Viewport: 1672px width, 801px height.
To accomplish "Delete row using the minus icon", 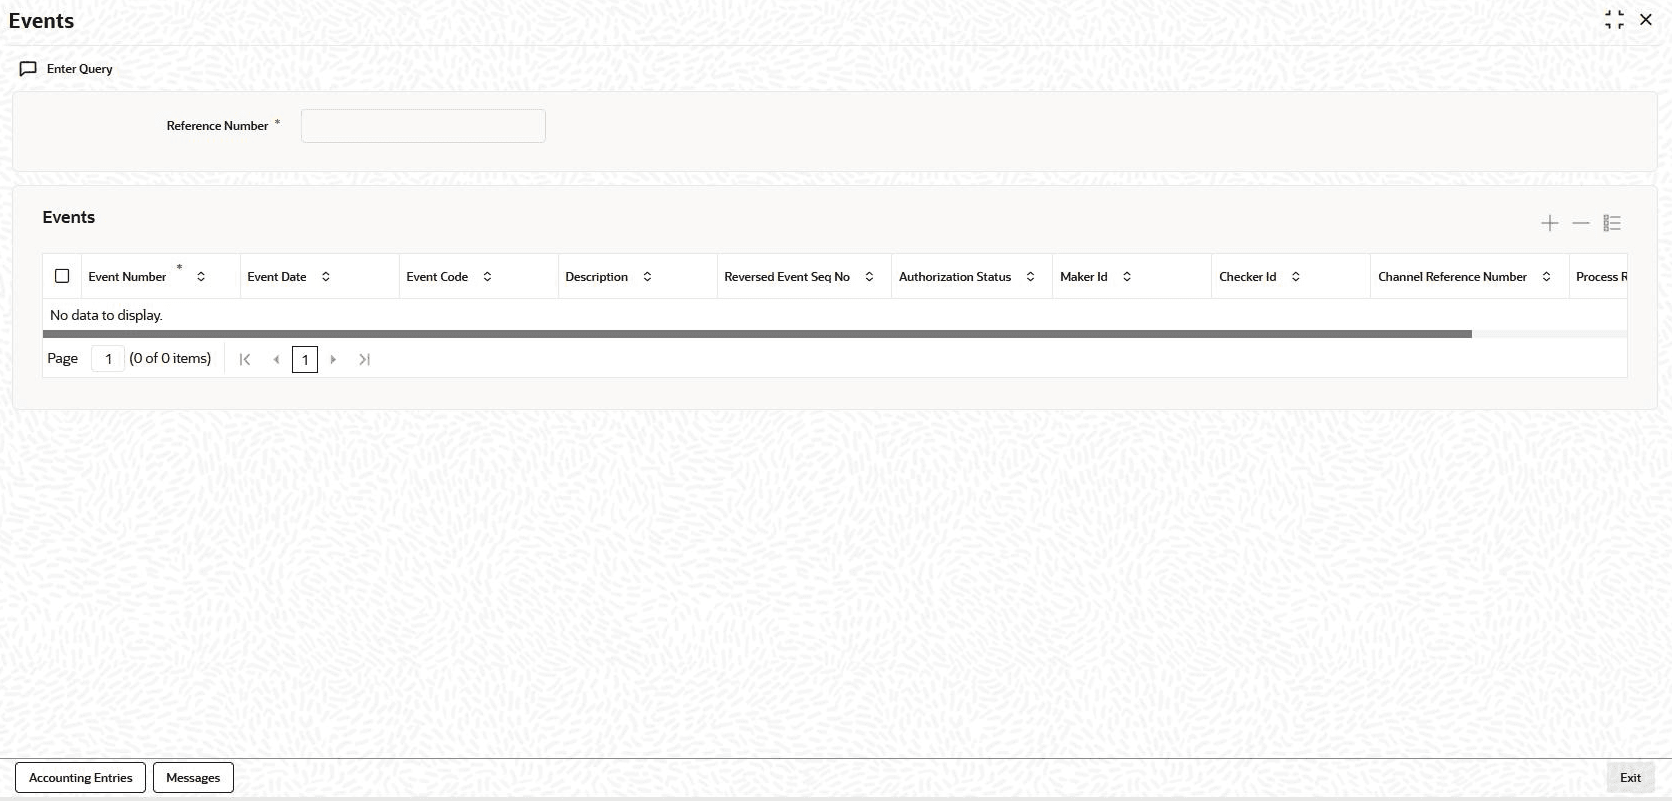I will point(1580,223).
